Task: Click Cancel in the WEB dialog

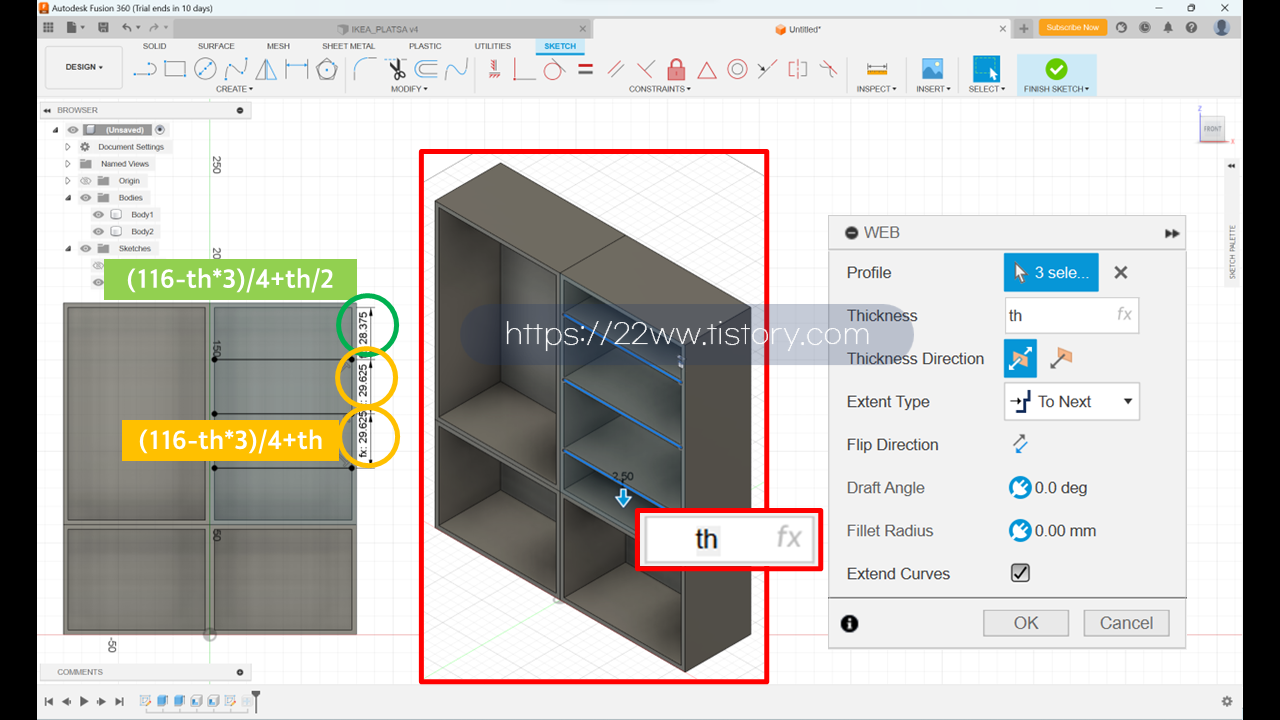Action: click(x=1126, y=623)
